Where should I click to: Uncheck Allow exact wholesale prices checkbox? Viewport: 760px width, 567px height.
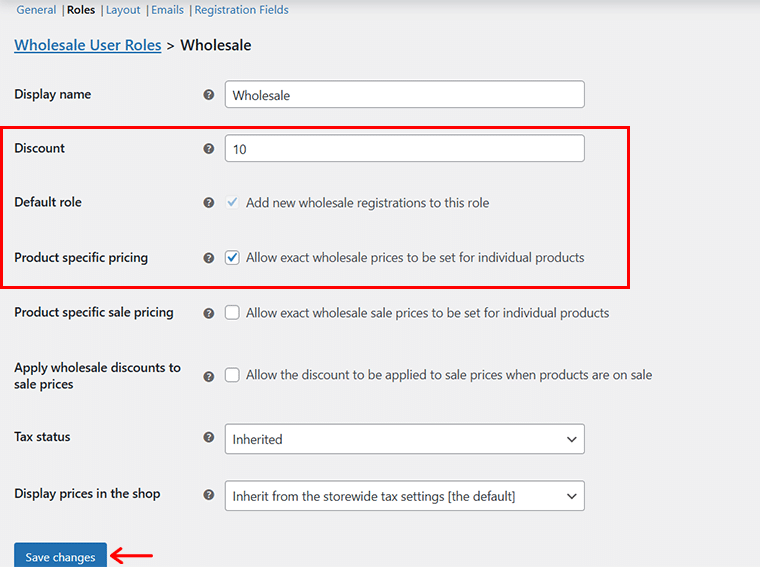(232, 257)
